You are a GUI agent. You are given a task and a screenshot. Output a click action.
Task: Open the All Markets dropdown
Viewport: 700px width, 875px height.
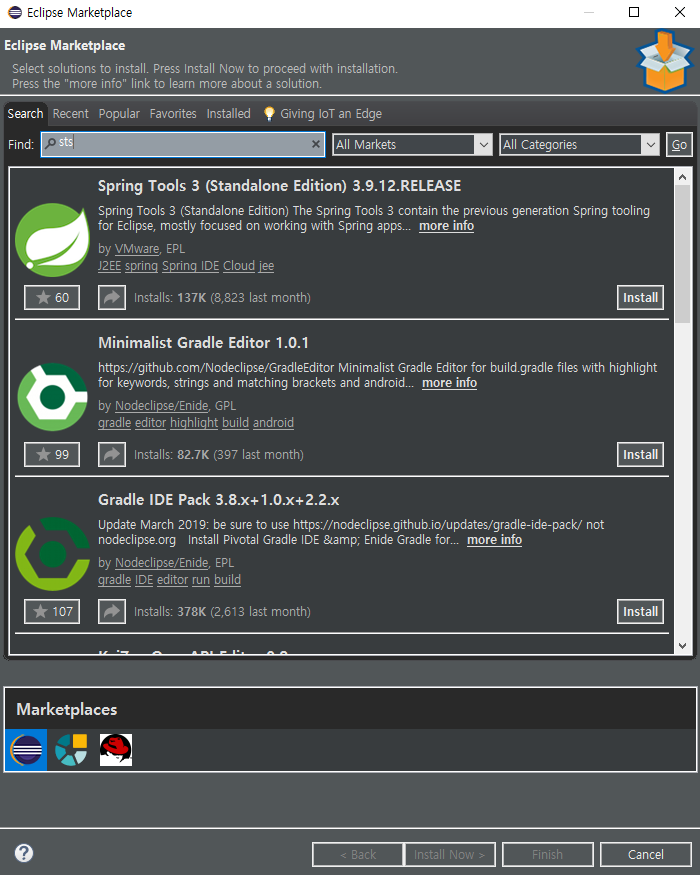pos(413,145)
